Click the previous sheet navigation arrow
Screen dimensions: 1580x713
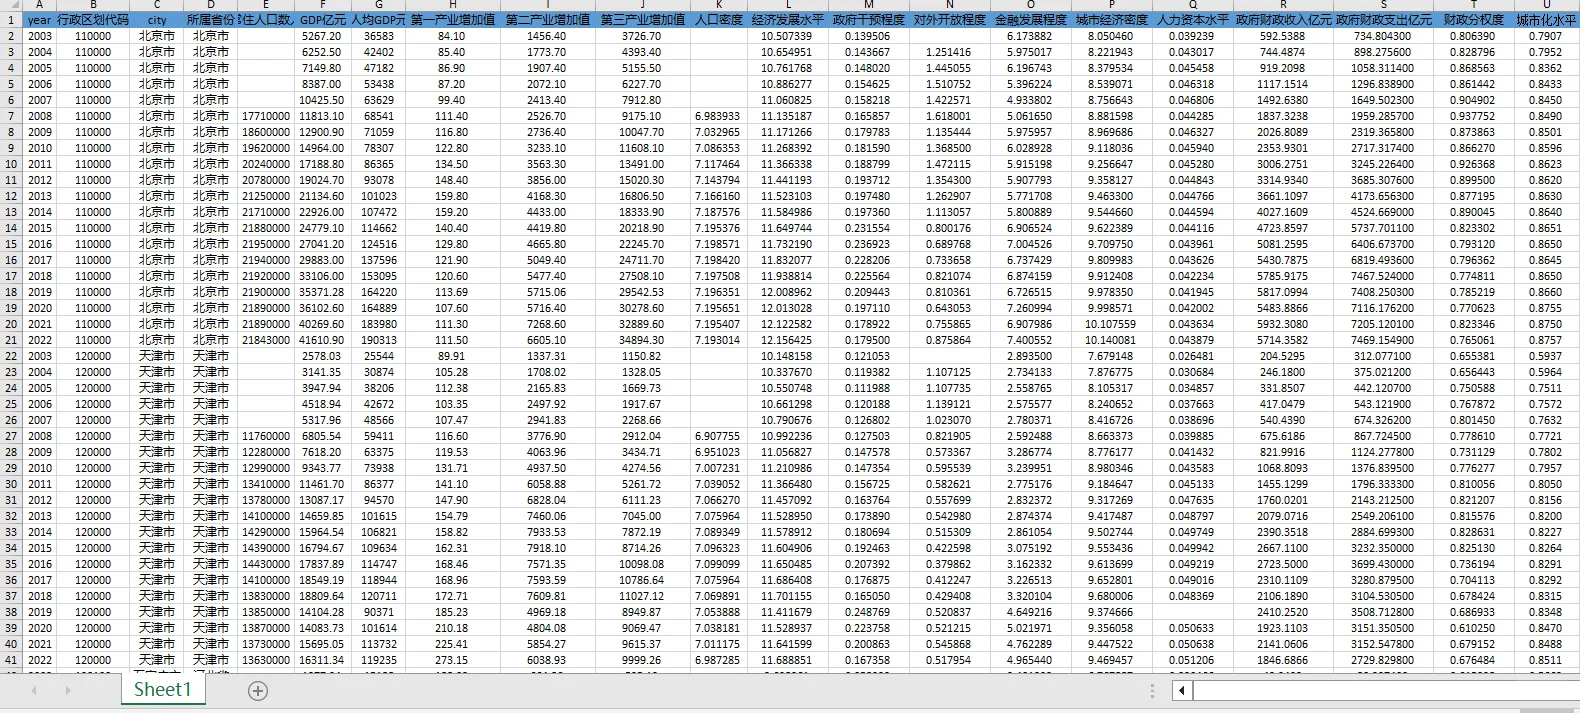click(x=32, y=691)
